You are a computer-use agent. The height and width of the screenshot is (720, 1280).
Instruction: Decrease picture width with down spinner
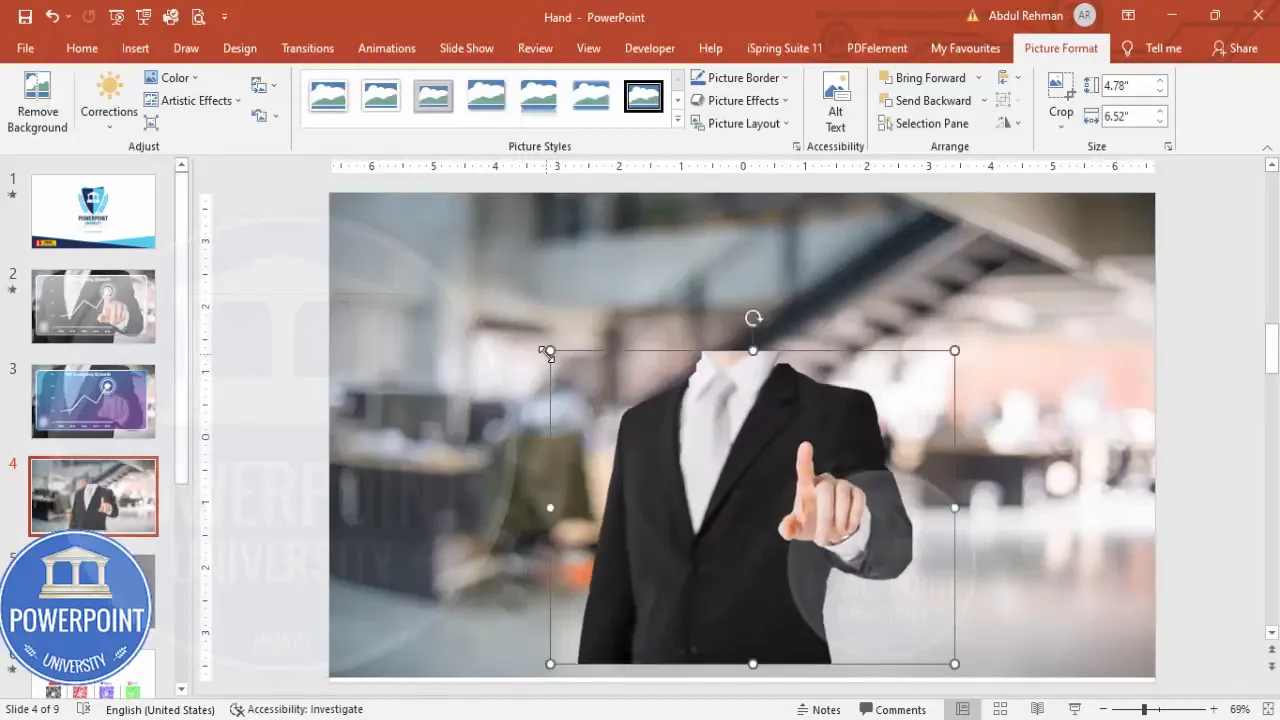tap(1160, 122)
